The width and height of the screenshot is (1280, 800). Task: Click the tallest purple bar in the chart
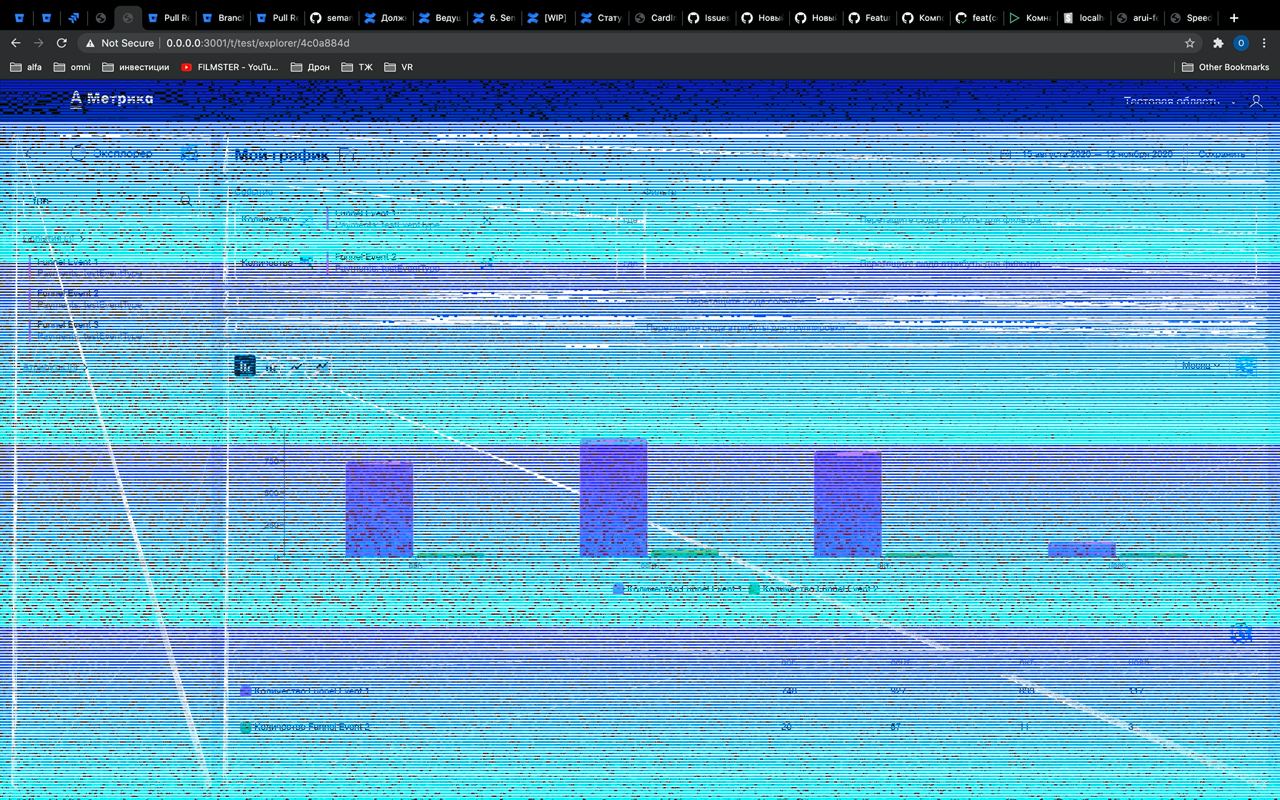613,497
